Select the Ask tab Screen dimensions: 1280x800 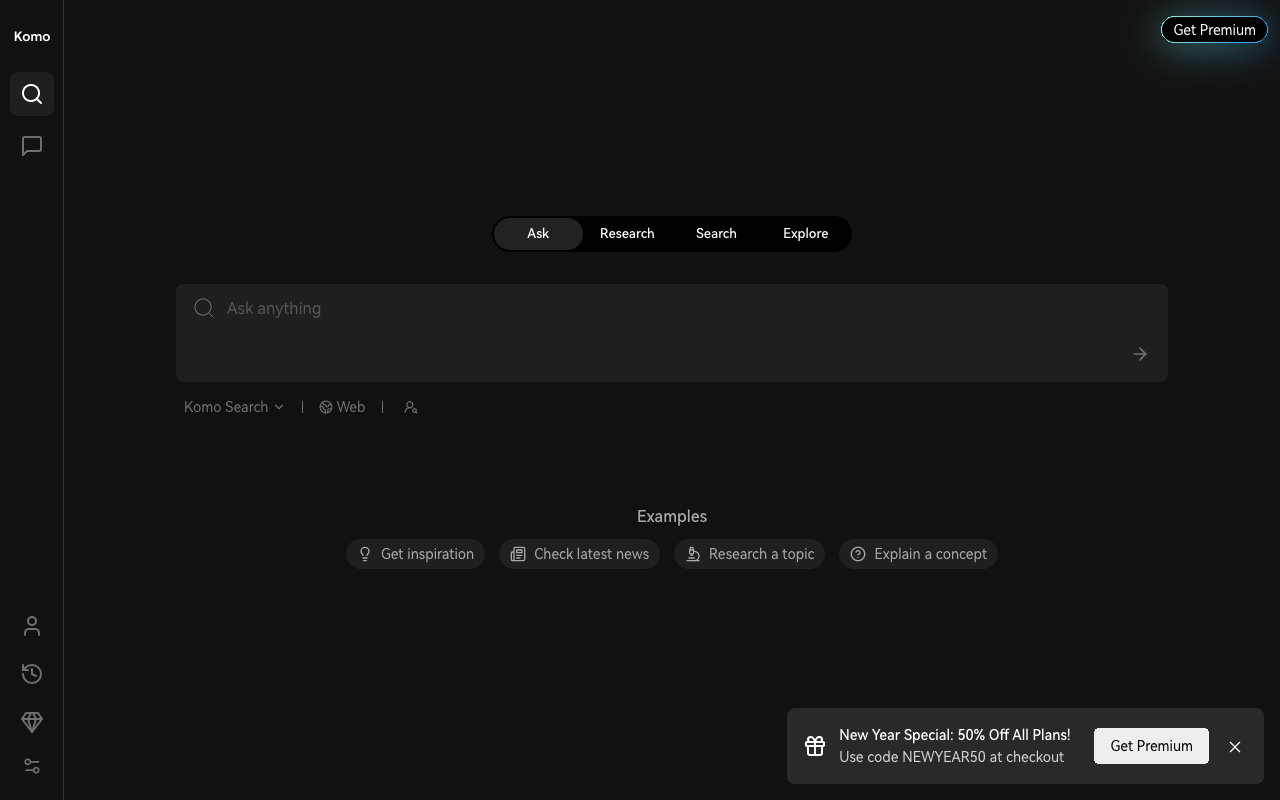[538, 234]
